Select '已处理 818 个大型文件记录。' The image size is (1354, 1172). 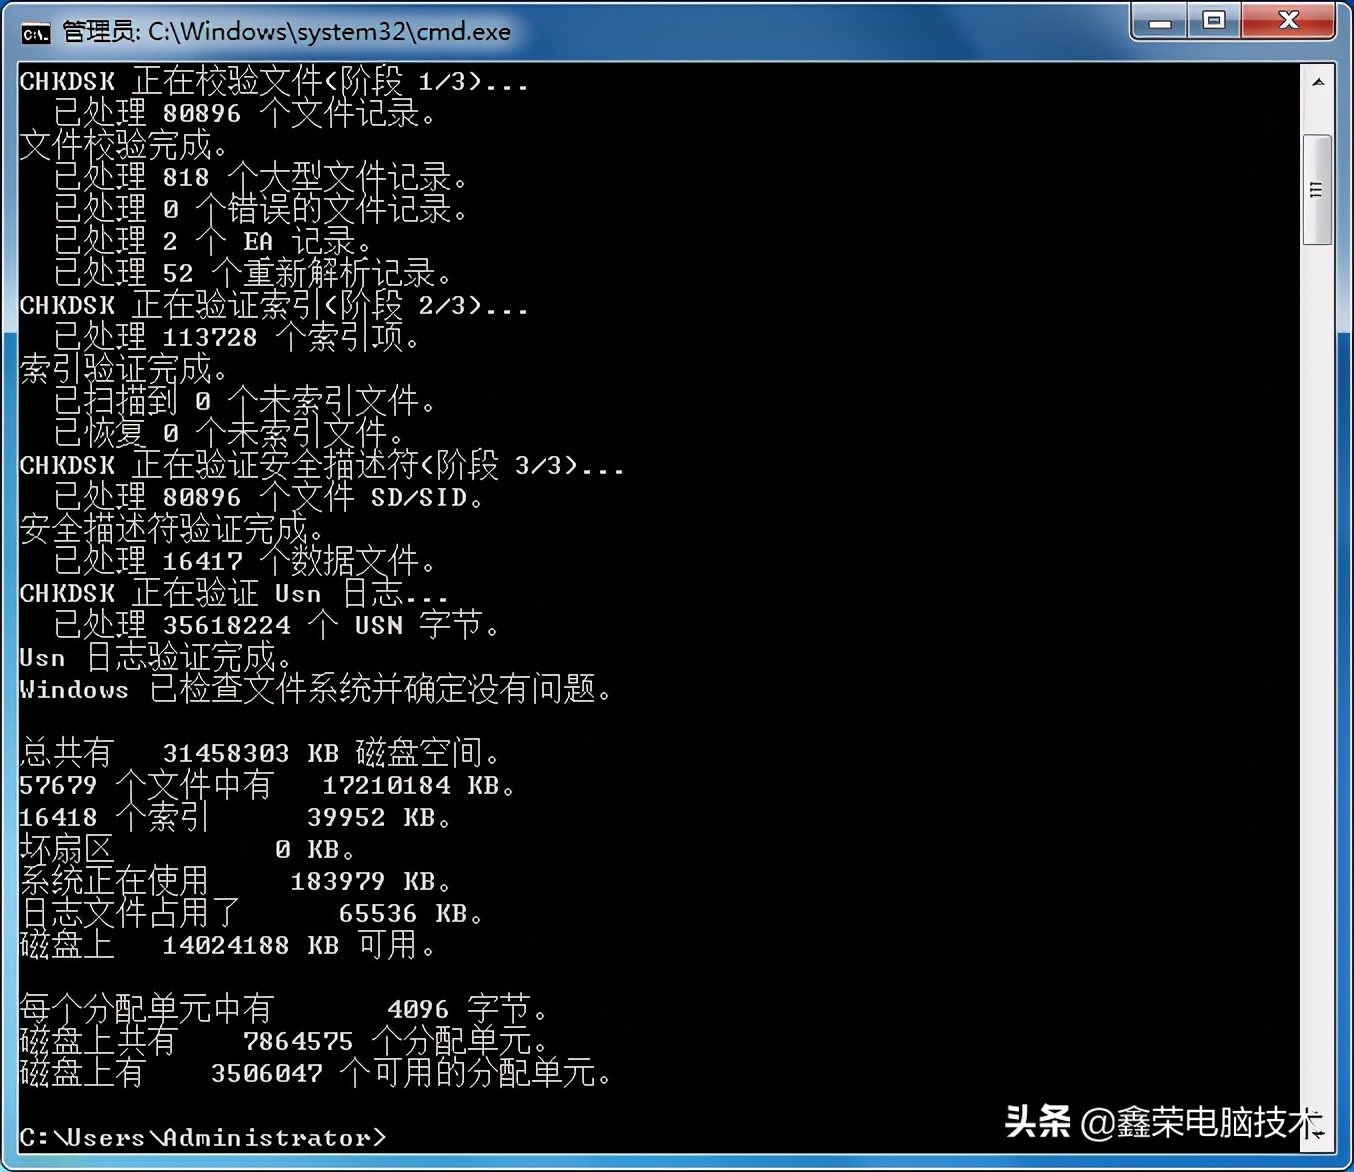tap(261, 177)
